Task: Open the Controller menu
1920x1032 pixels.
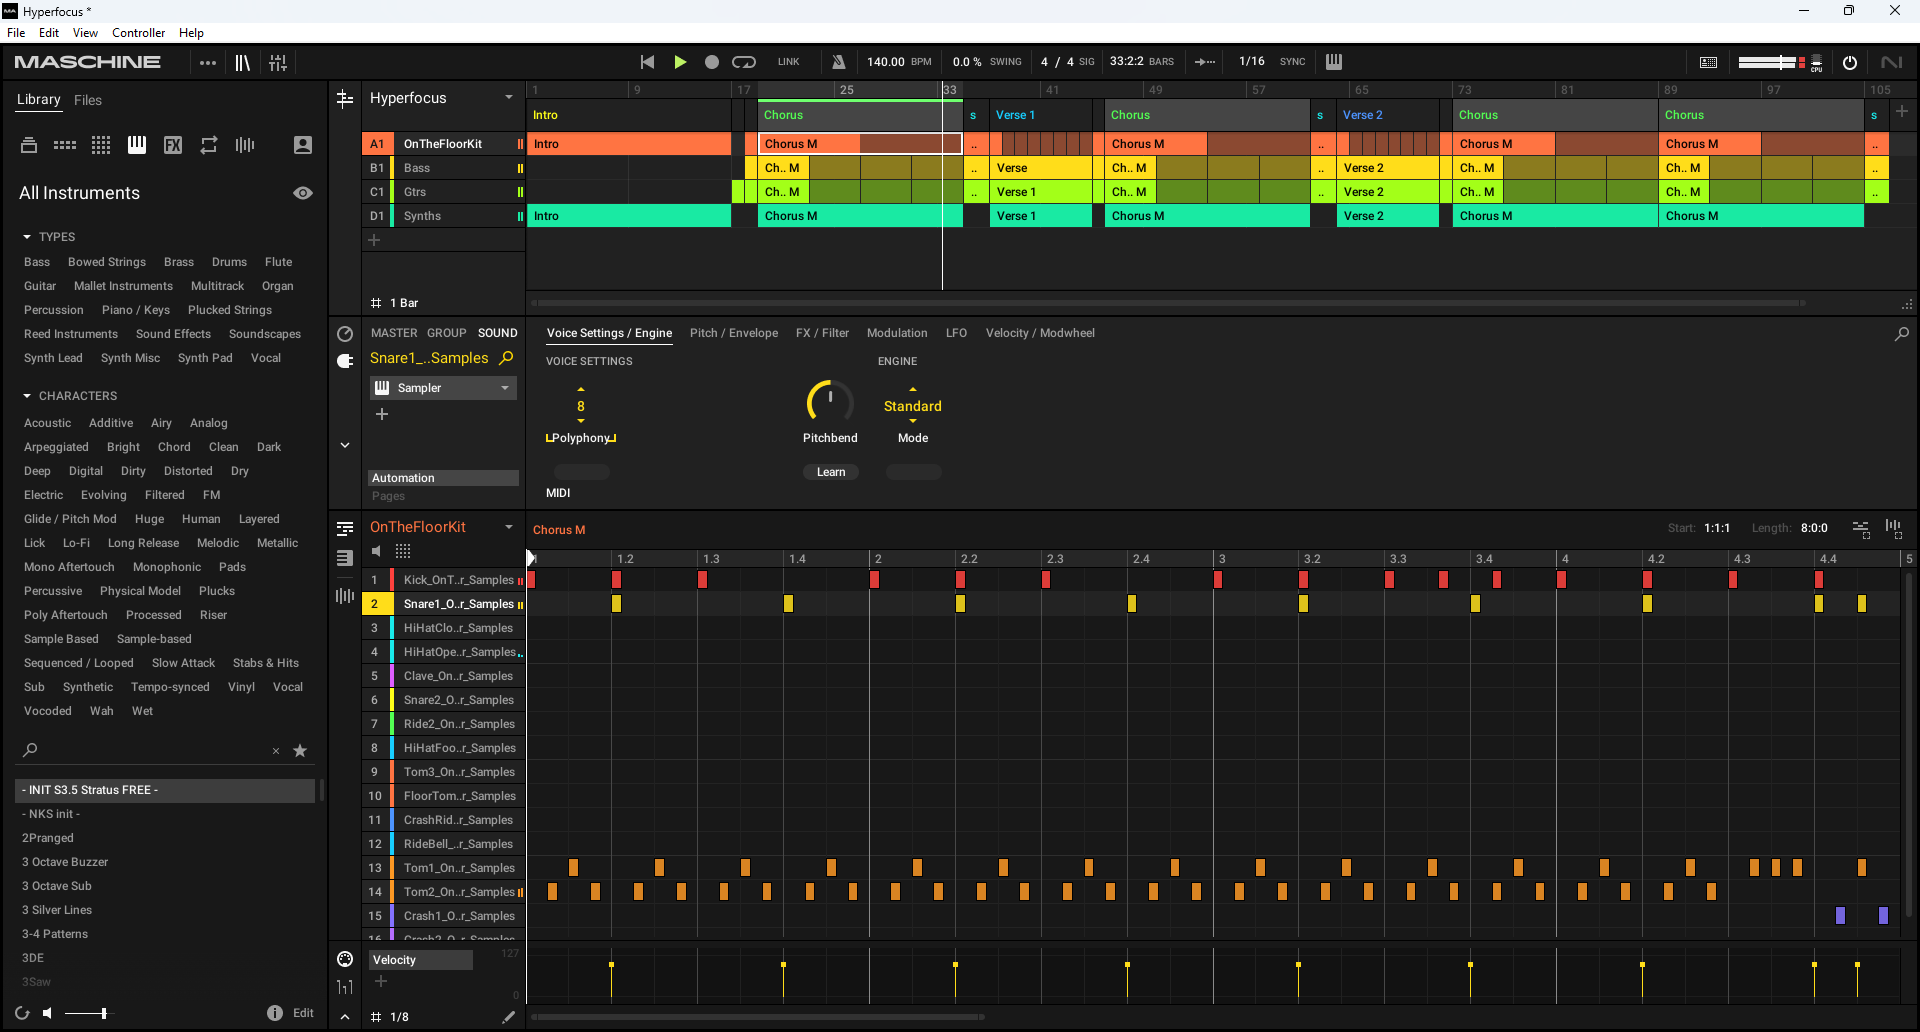Action: coord(138,32)
